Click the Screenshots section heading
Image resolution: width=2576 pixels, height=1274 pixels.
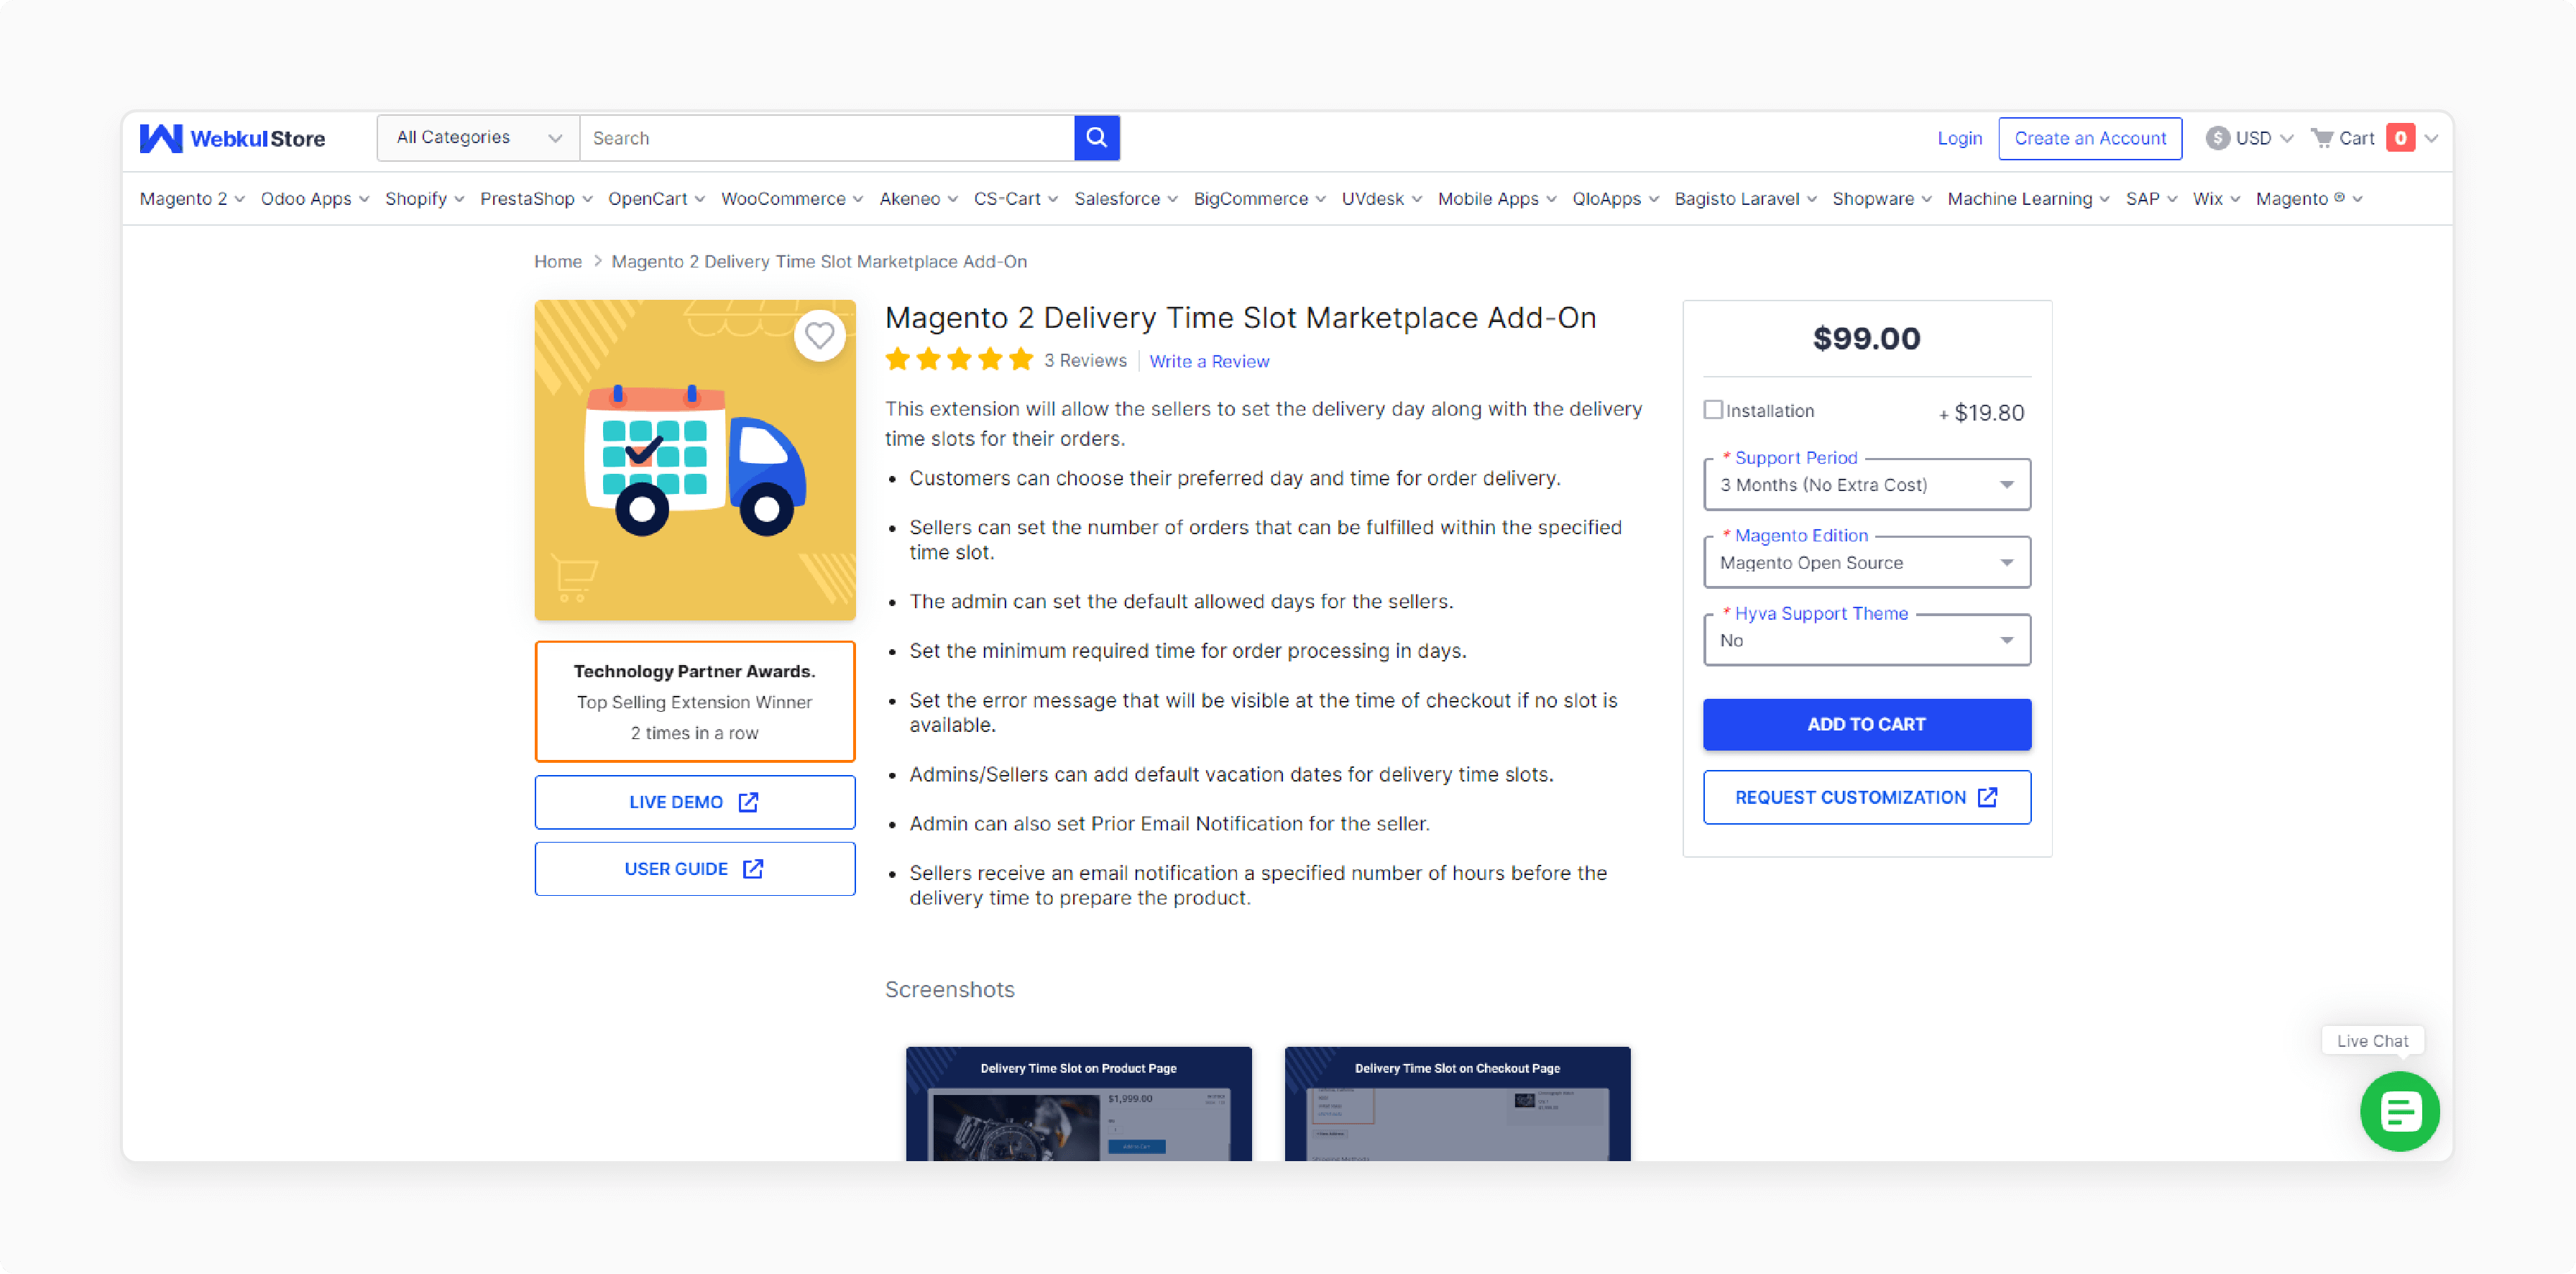coord(949,989)
